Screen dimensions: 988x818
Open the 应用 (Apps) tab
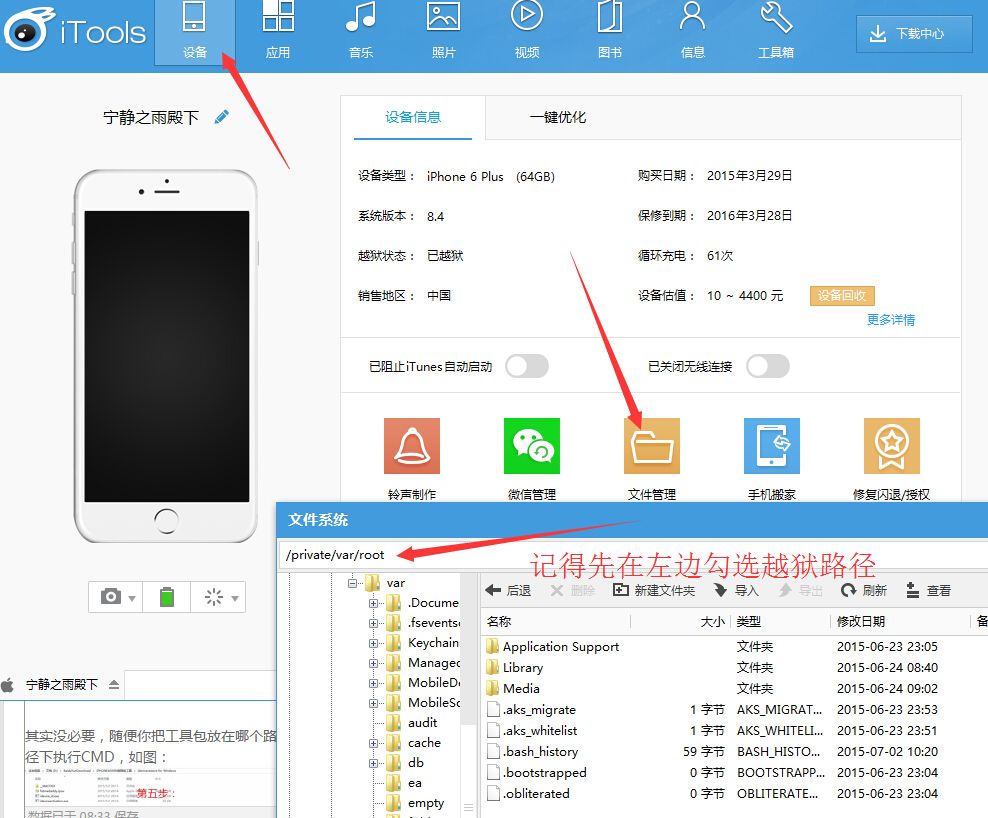[278, 32]
